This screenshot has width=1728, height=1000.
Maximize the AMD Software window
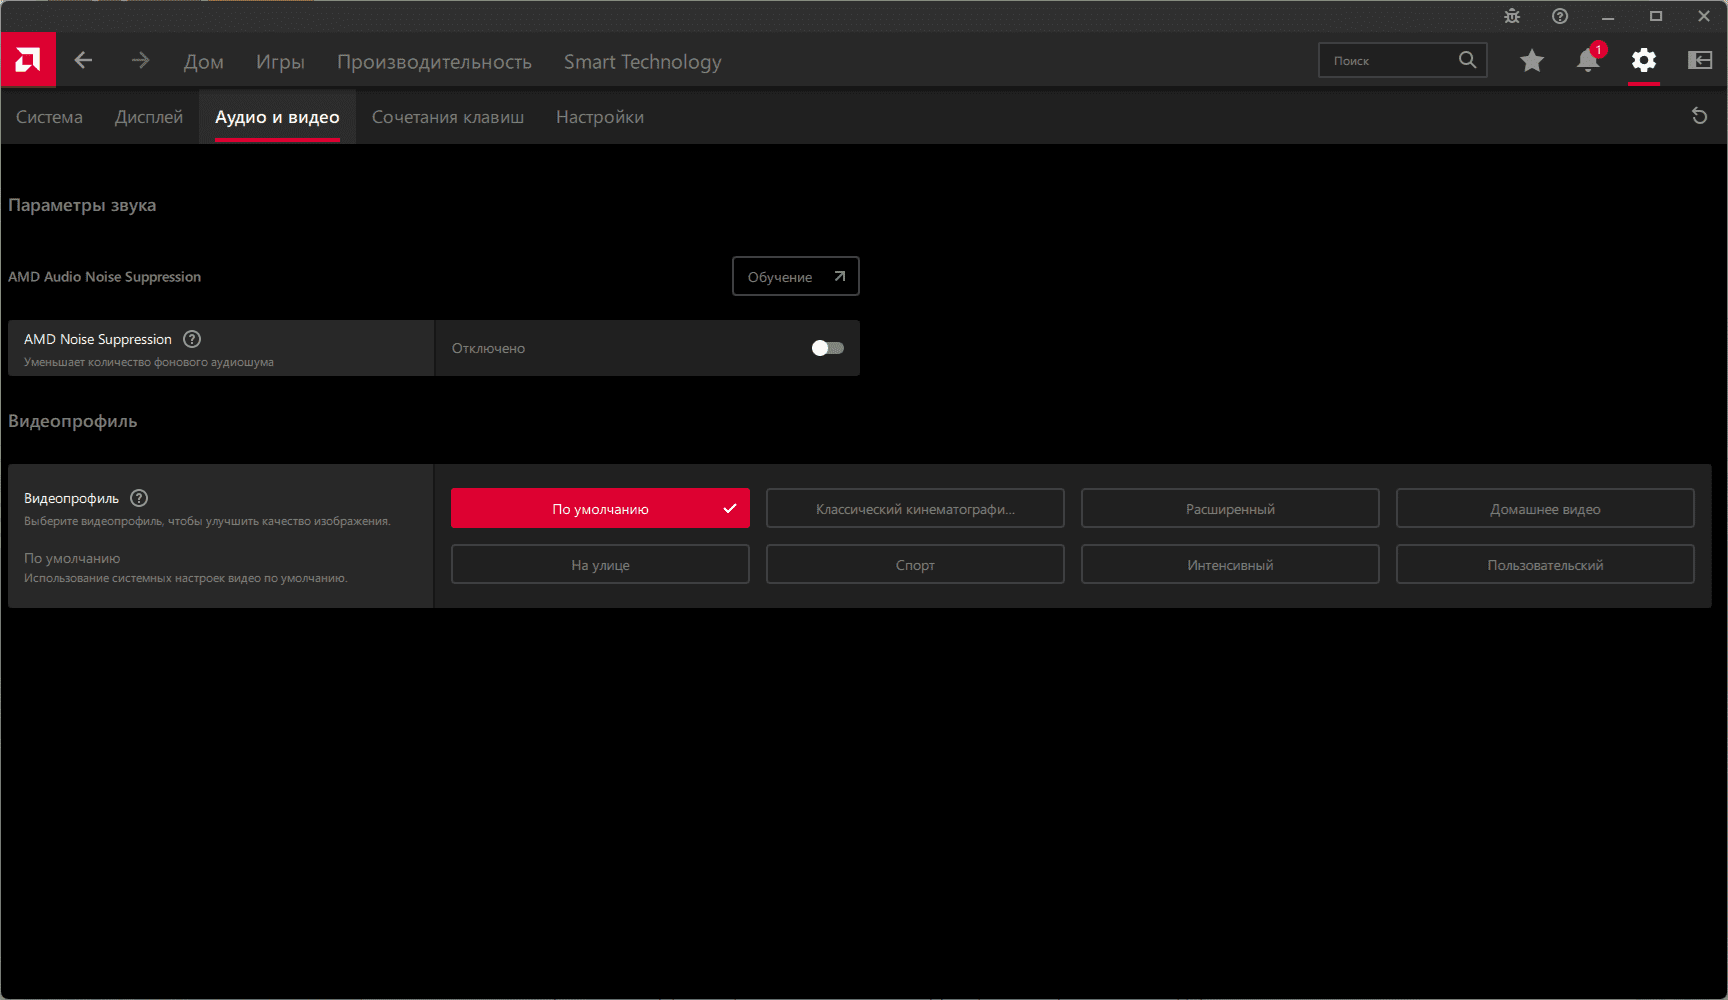(x=1656, y=16)
